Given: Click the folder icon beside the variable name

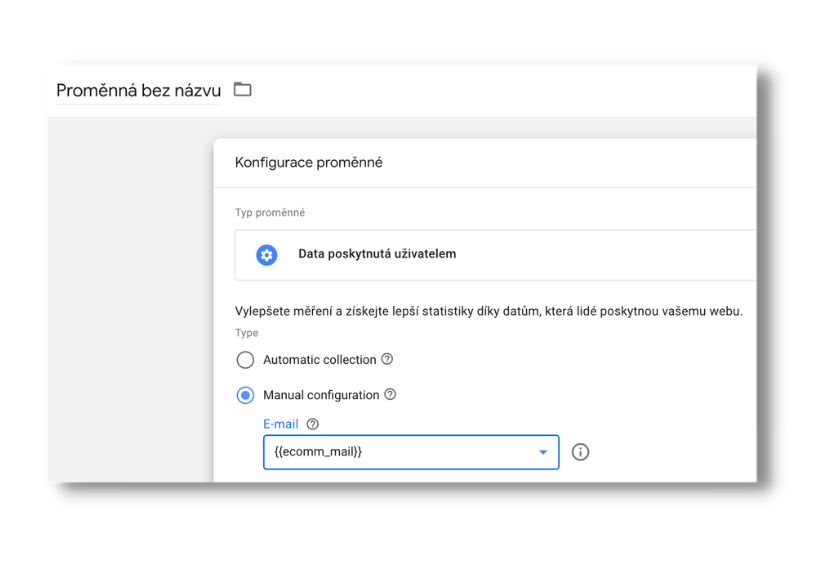Looking at the screenshot, I should coord(243,89).
